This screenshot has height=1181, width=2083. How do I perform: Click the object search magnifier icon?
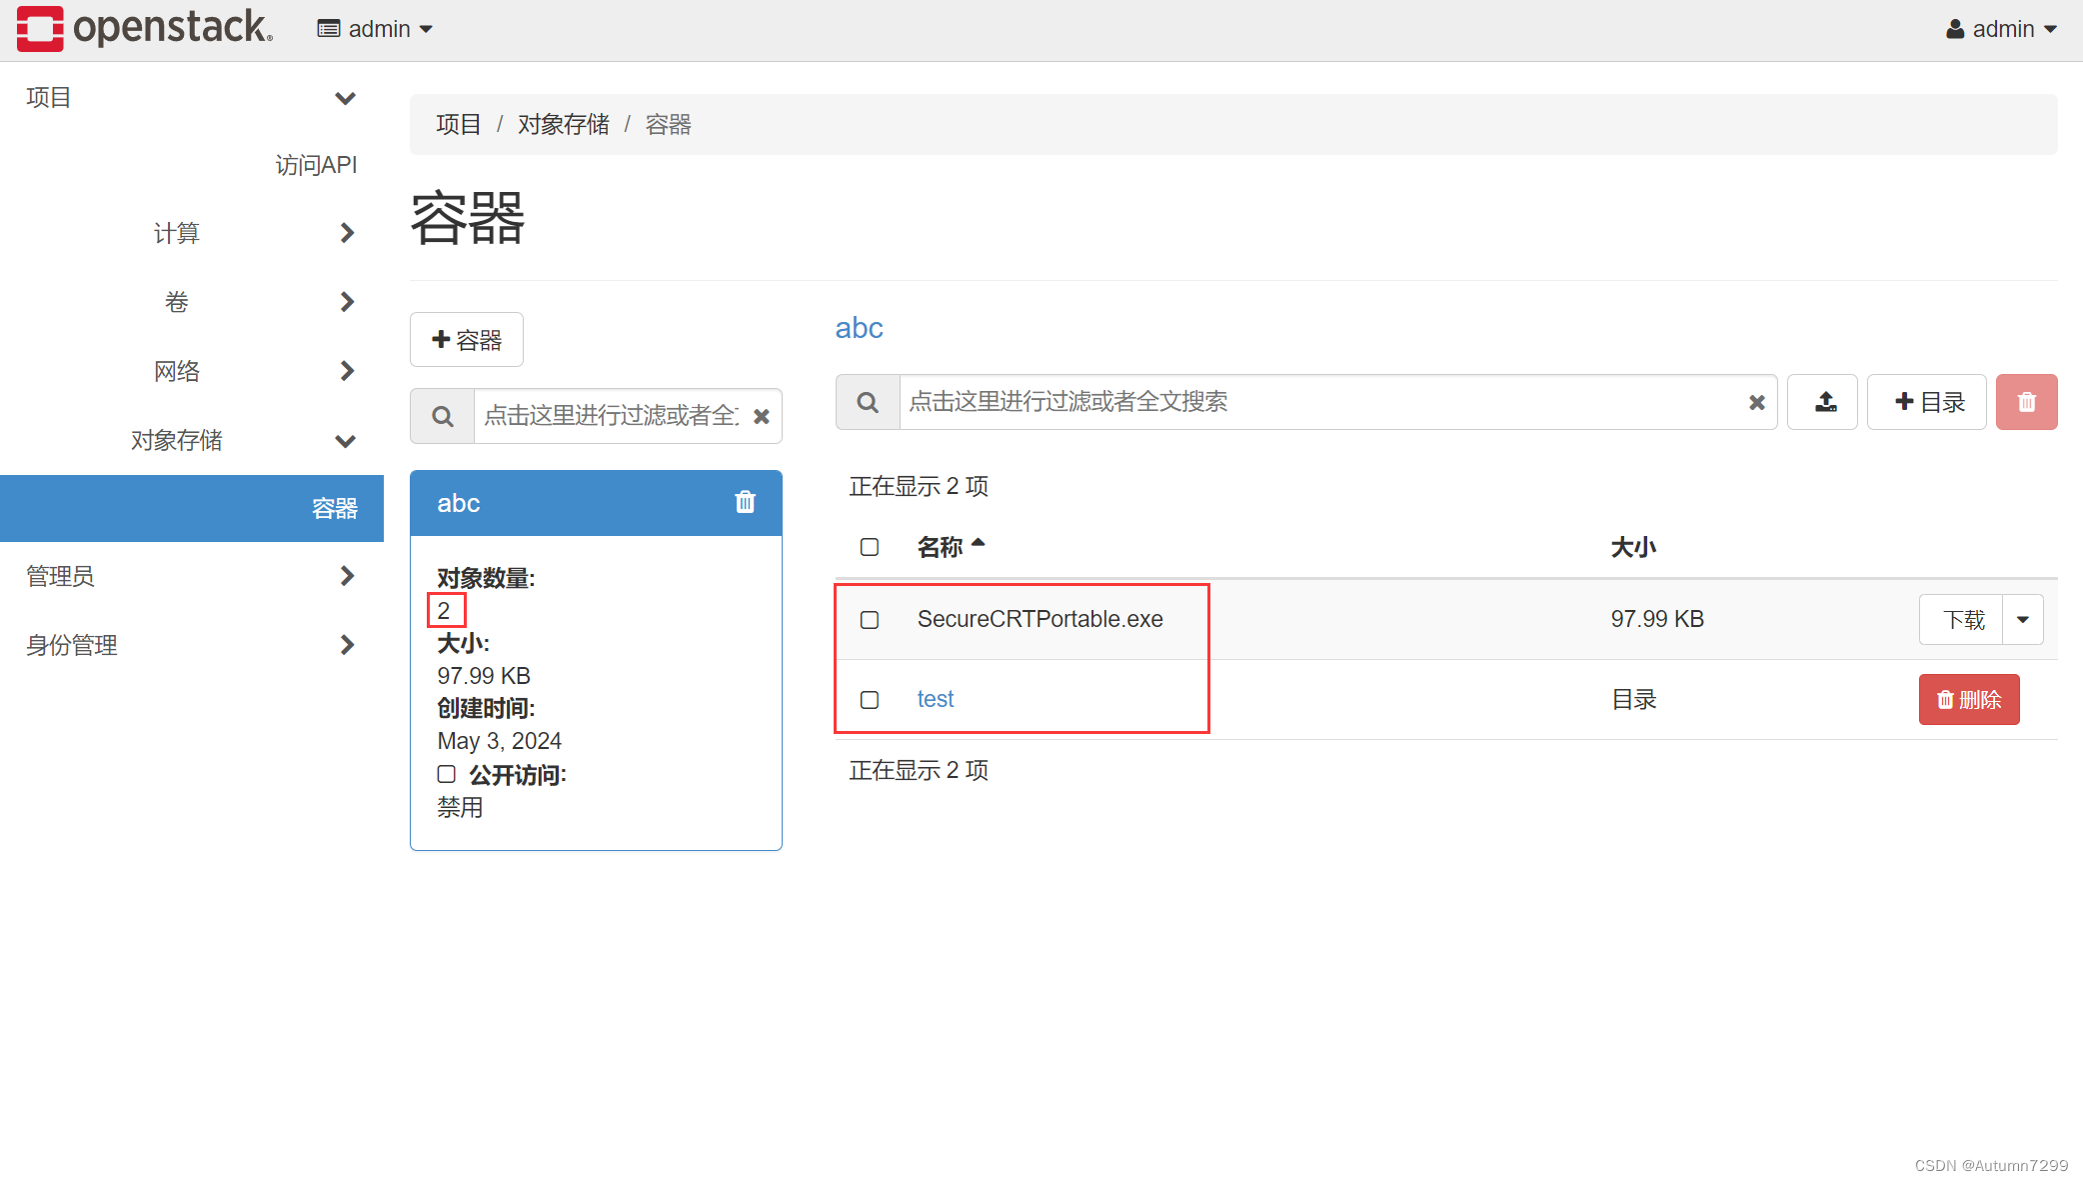(868, 402)
